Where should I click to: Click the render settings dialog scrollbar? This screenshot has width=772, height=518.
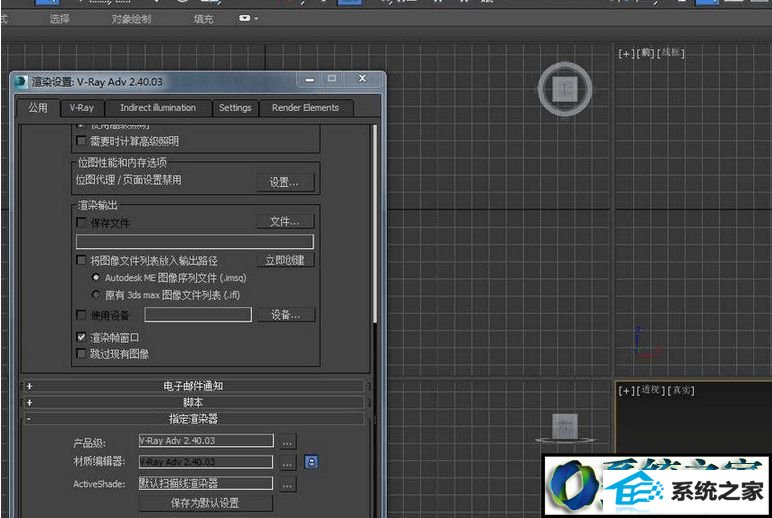pyautogui.click(x=375, y=224)
